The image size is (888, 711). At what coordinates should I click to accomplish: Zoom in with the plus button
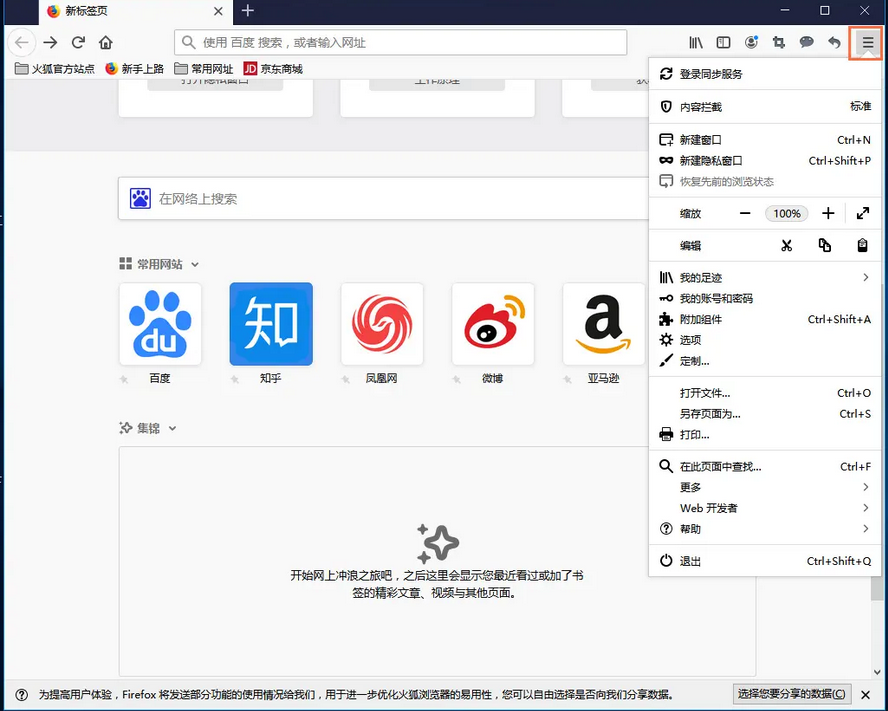pos(828,214)
